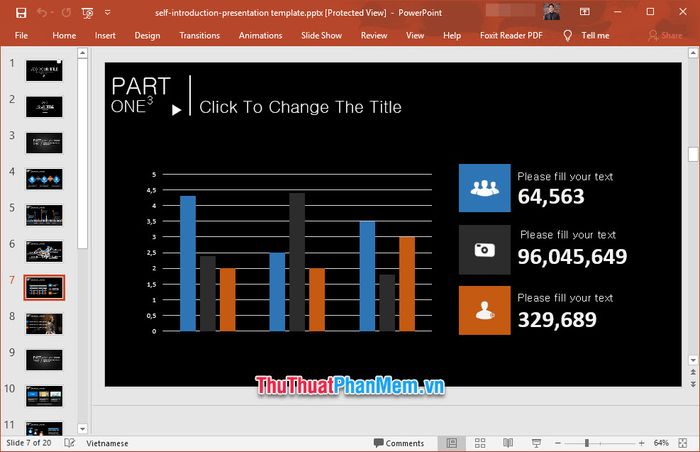Click the white play triangle on slide
The image size is (700, 452).
176,110
